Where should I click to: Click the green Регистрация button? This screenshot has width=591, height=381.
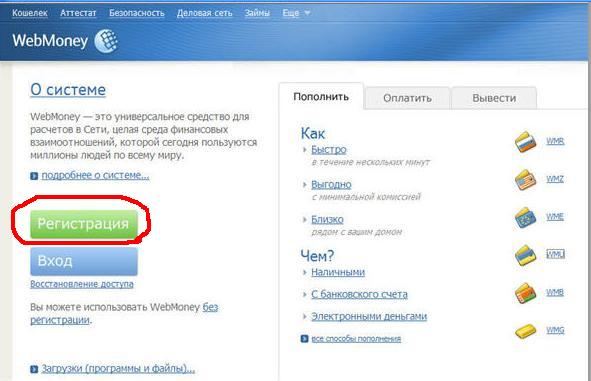(x=84, y=224)
